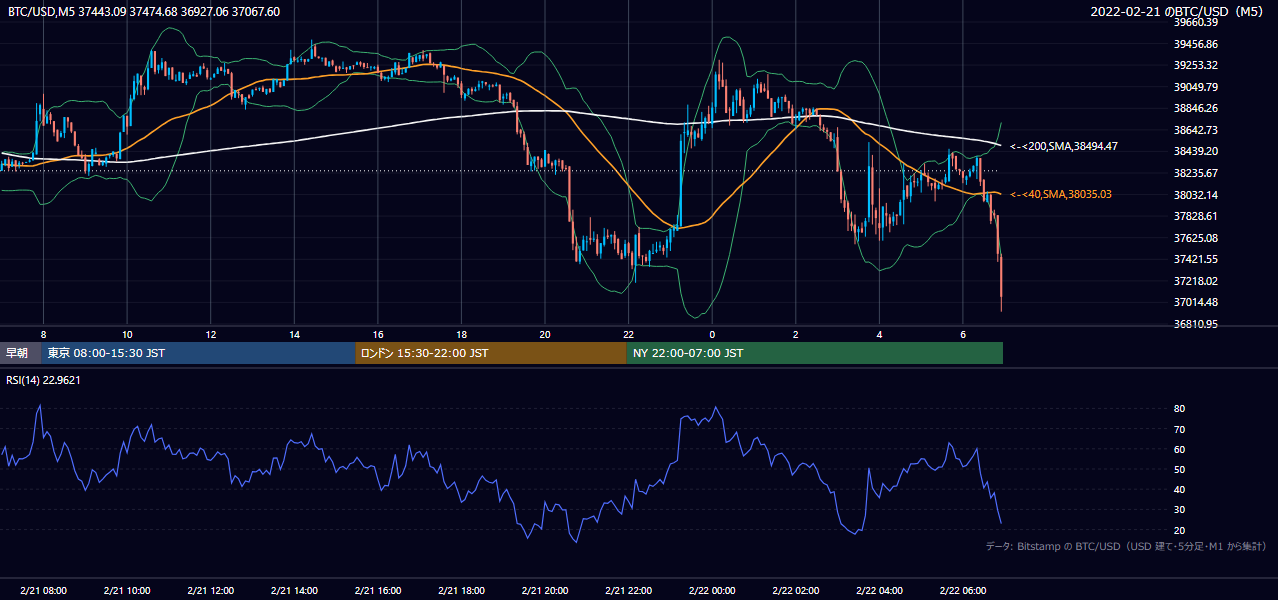
Task: Click price axis value 37625.08
Action: [x=1195, y=238]
